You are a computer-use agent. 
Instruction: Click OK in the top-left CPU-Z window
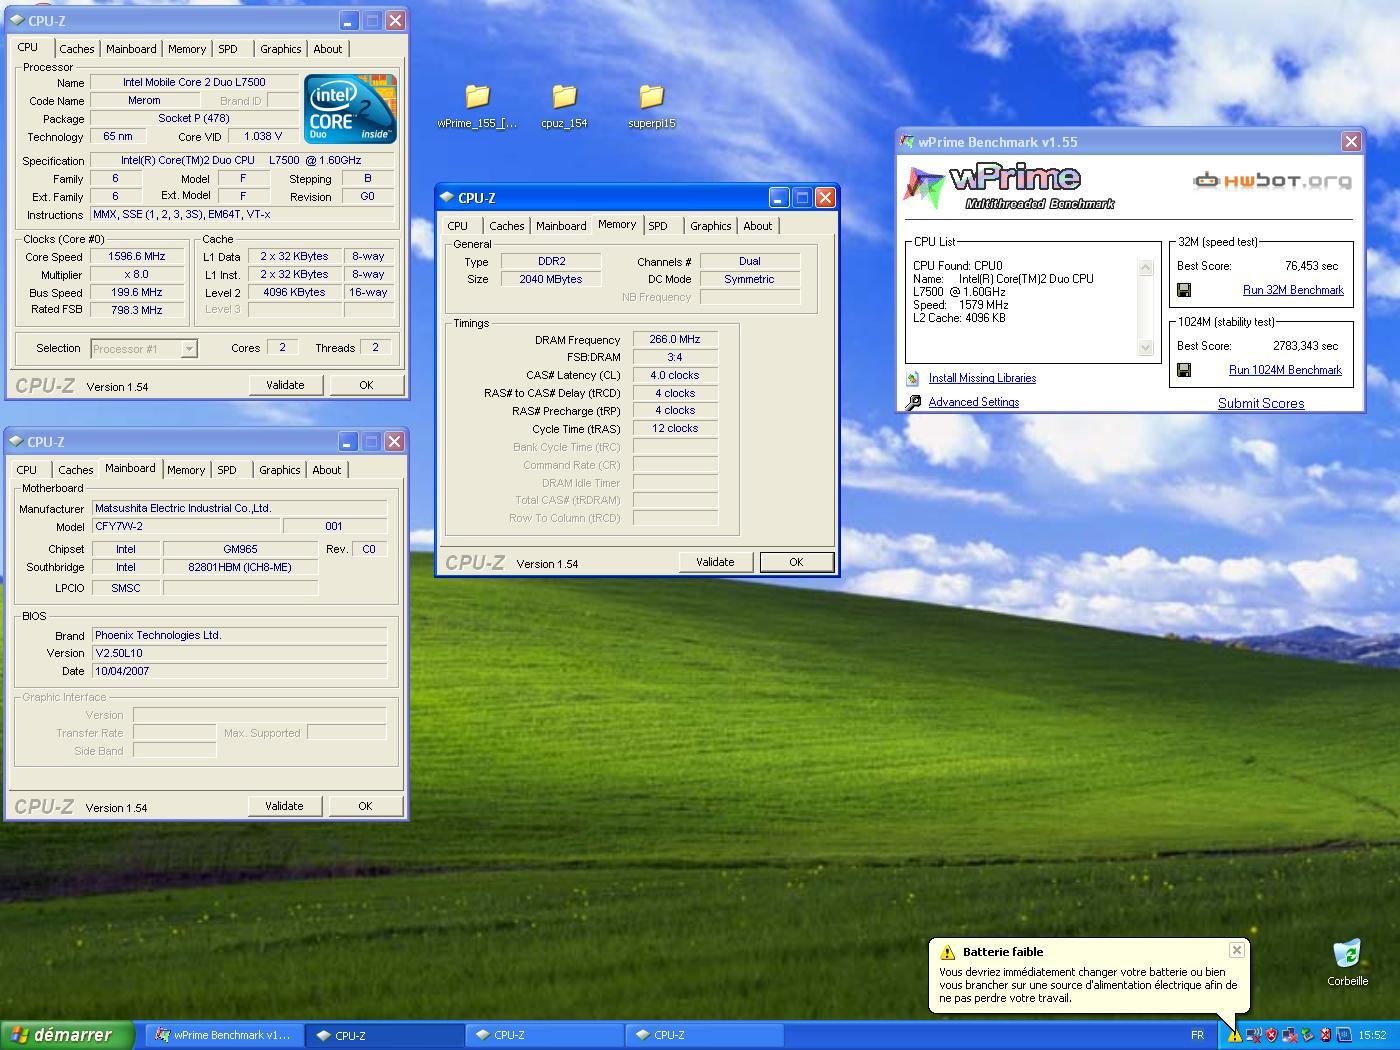point(366,385)
